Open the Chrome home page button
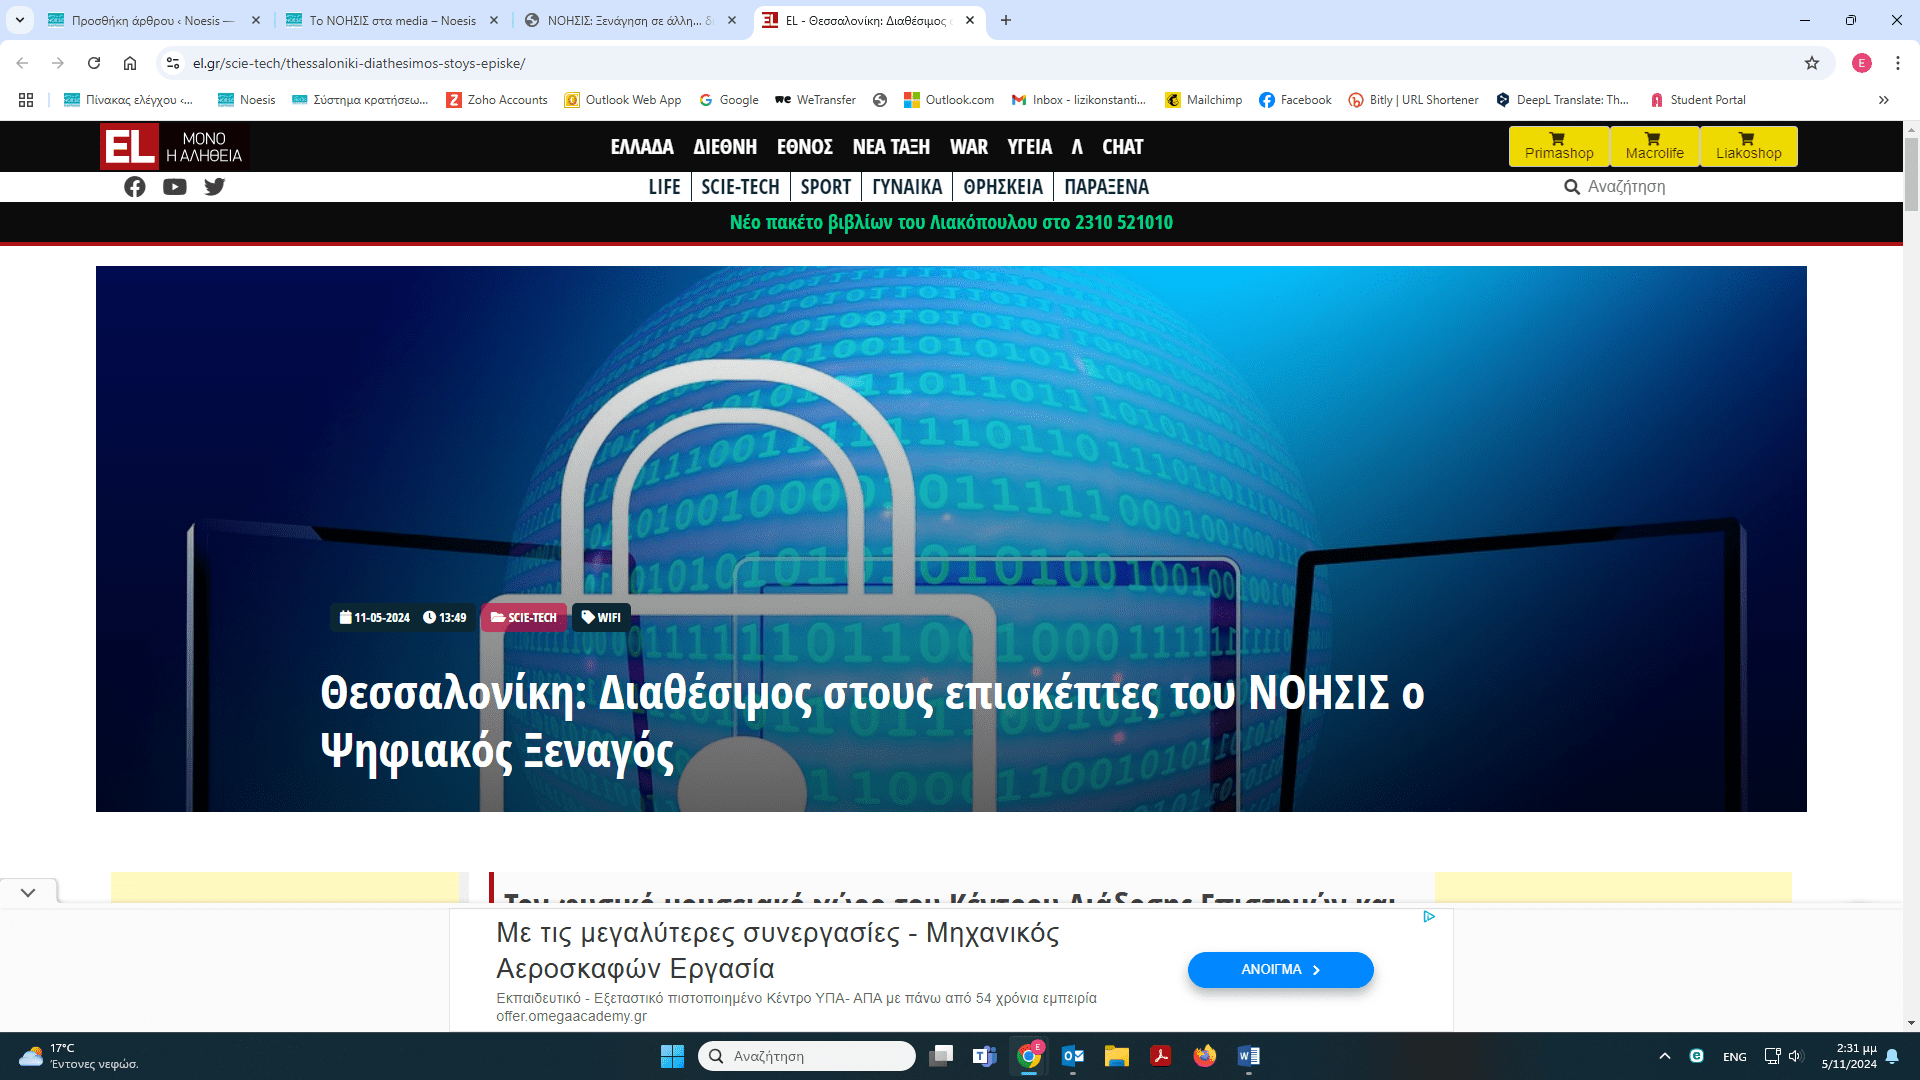Screen dimensions: 1920x1080 pos(130,63)
